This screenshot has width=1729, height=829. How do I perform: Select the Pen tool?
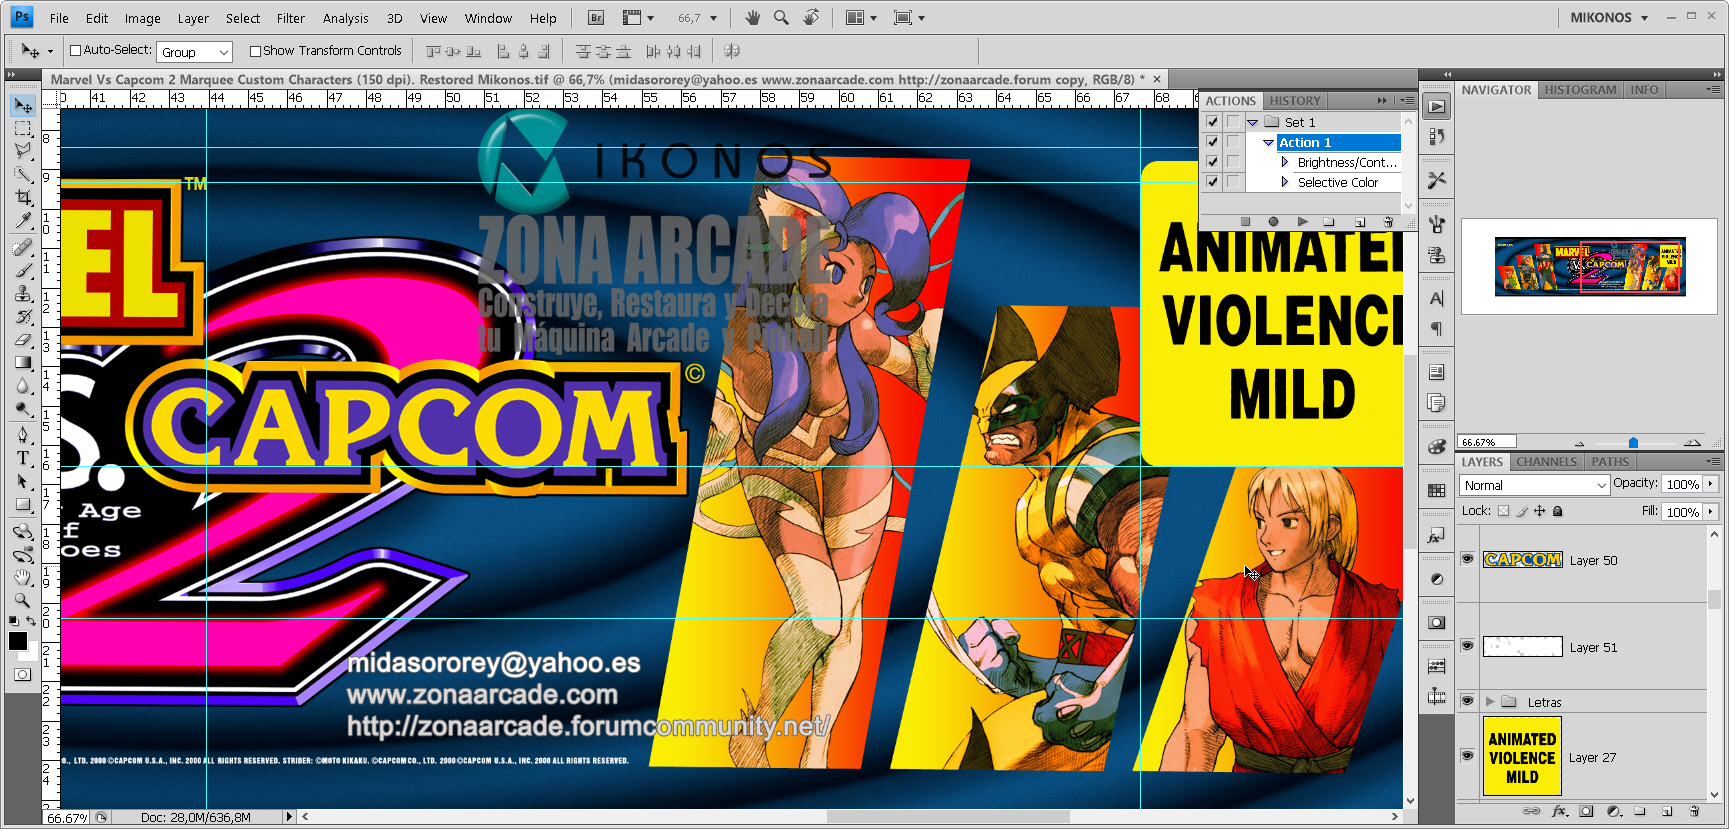(x=23, y=435)
